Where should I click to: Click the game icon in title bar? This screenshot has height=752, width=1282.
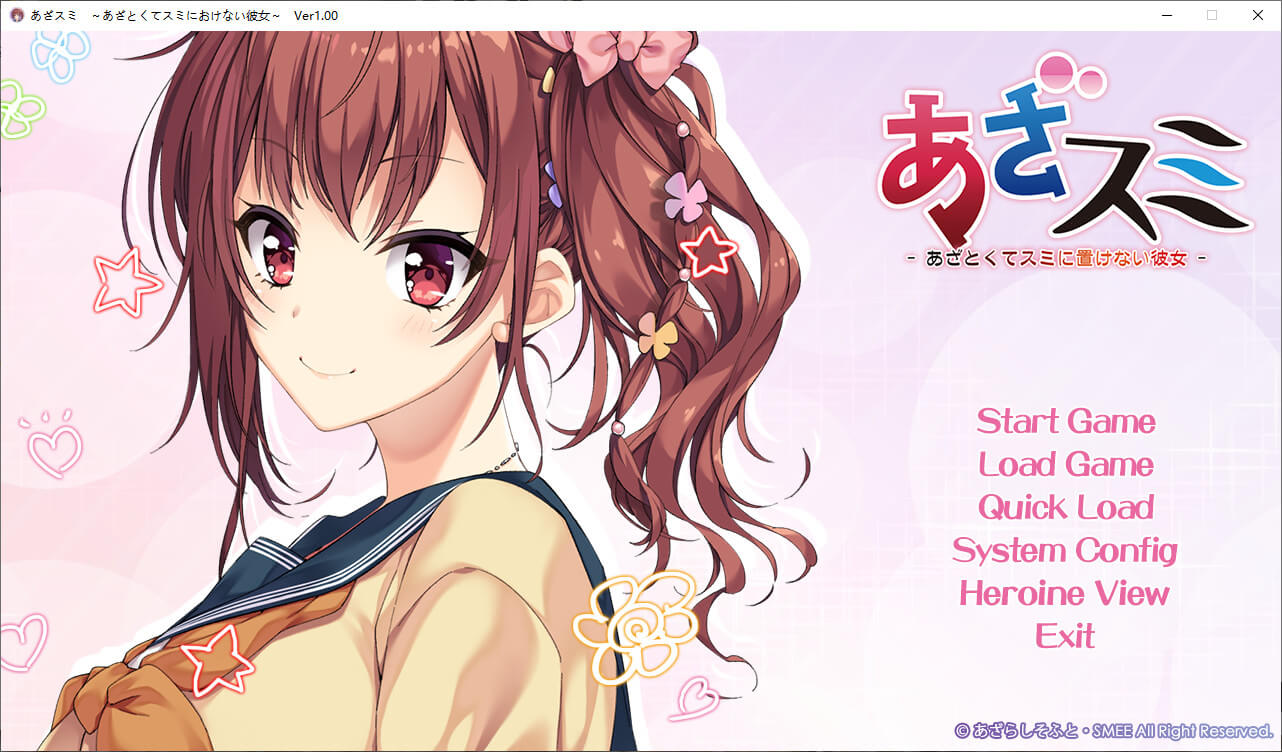[17, 15]
